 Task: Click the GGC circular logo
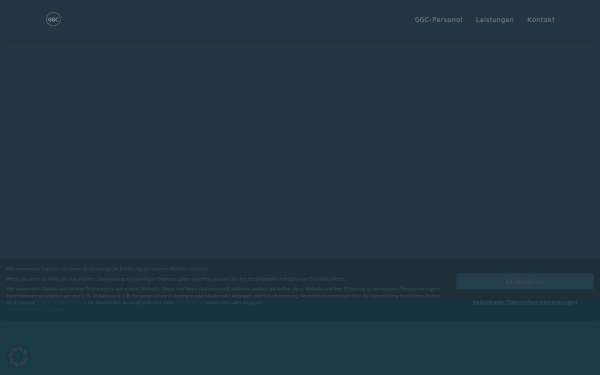(53, 19)
